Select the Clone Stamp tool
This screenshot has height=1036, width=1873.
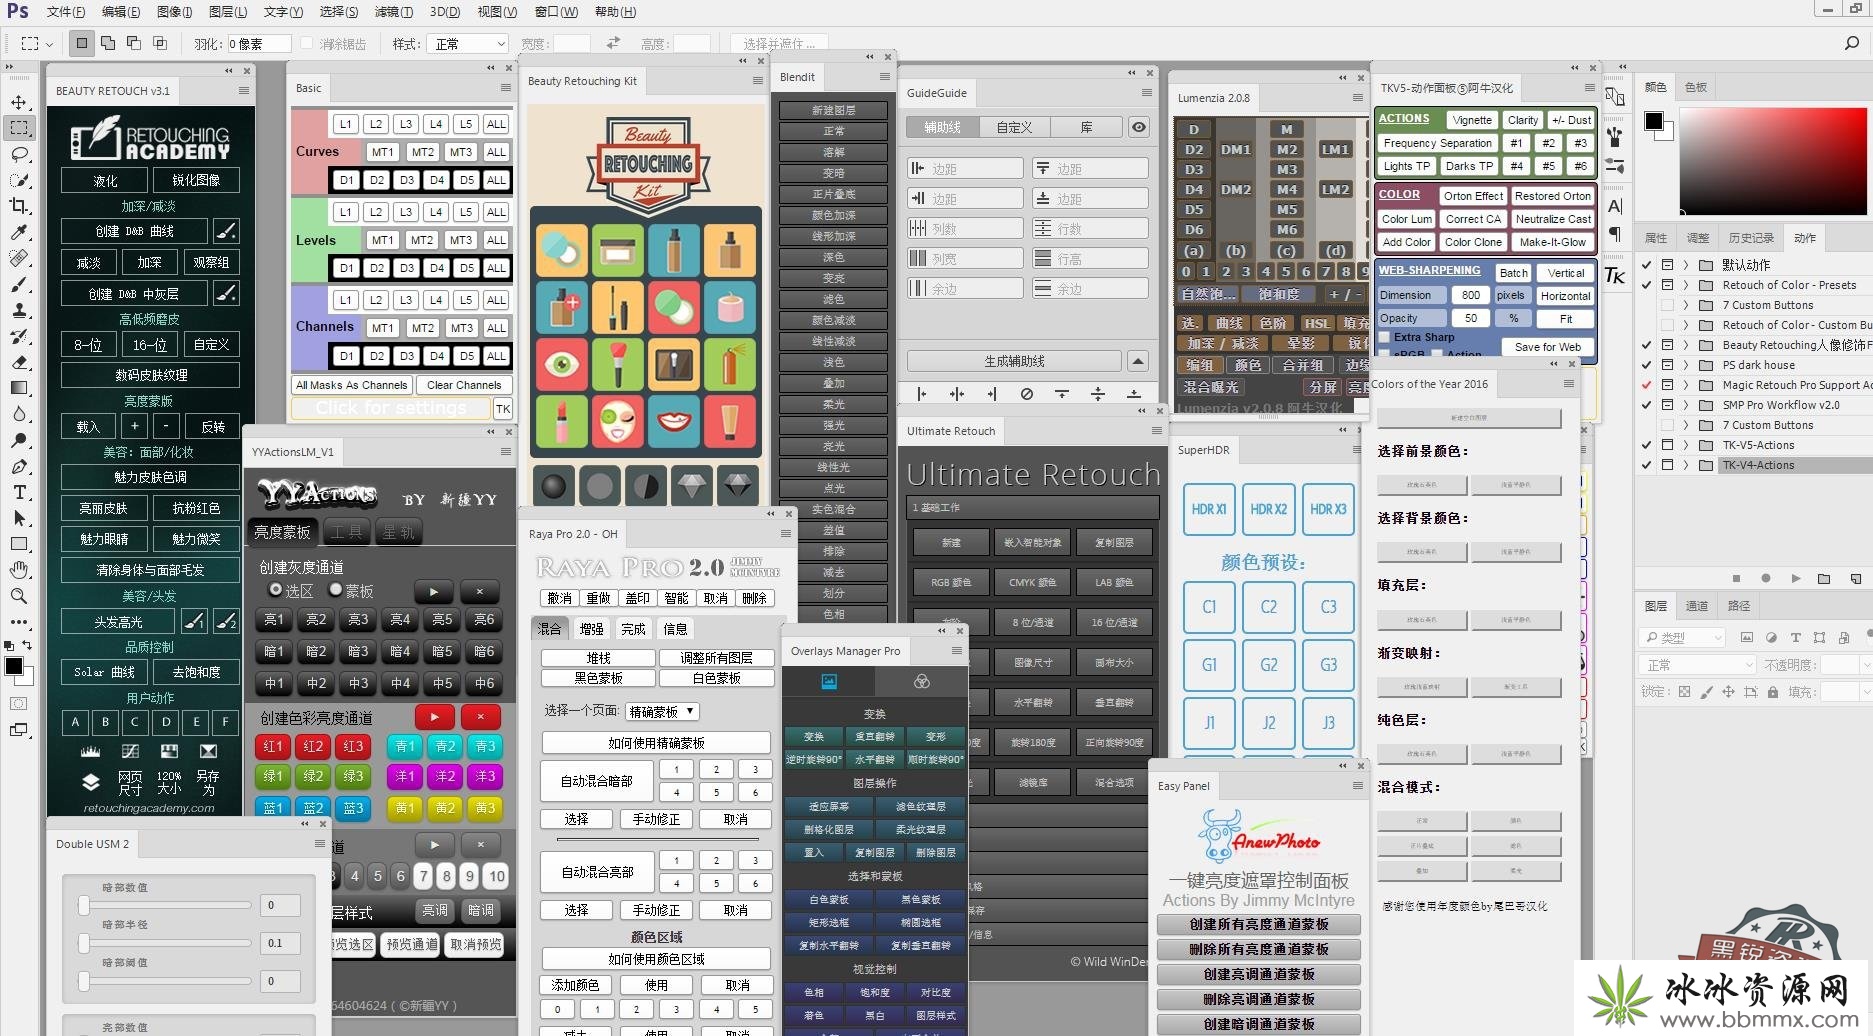(19, 310)
